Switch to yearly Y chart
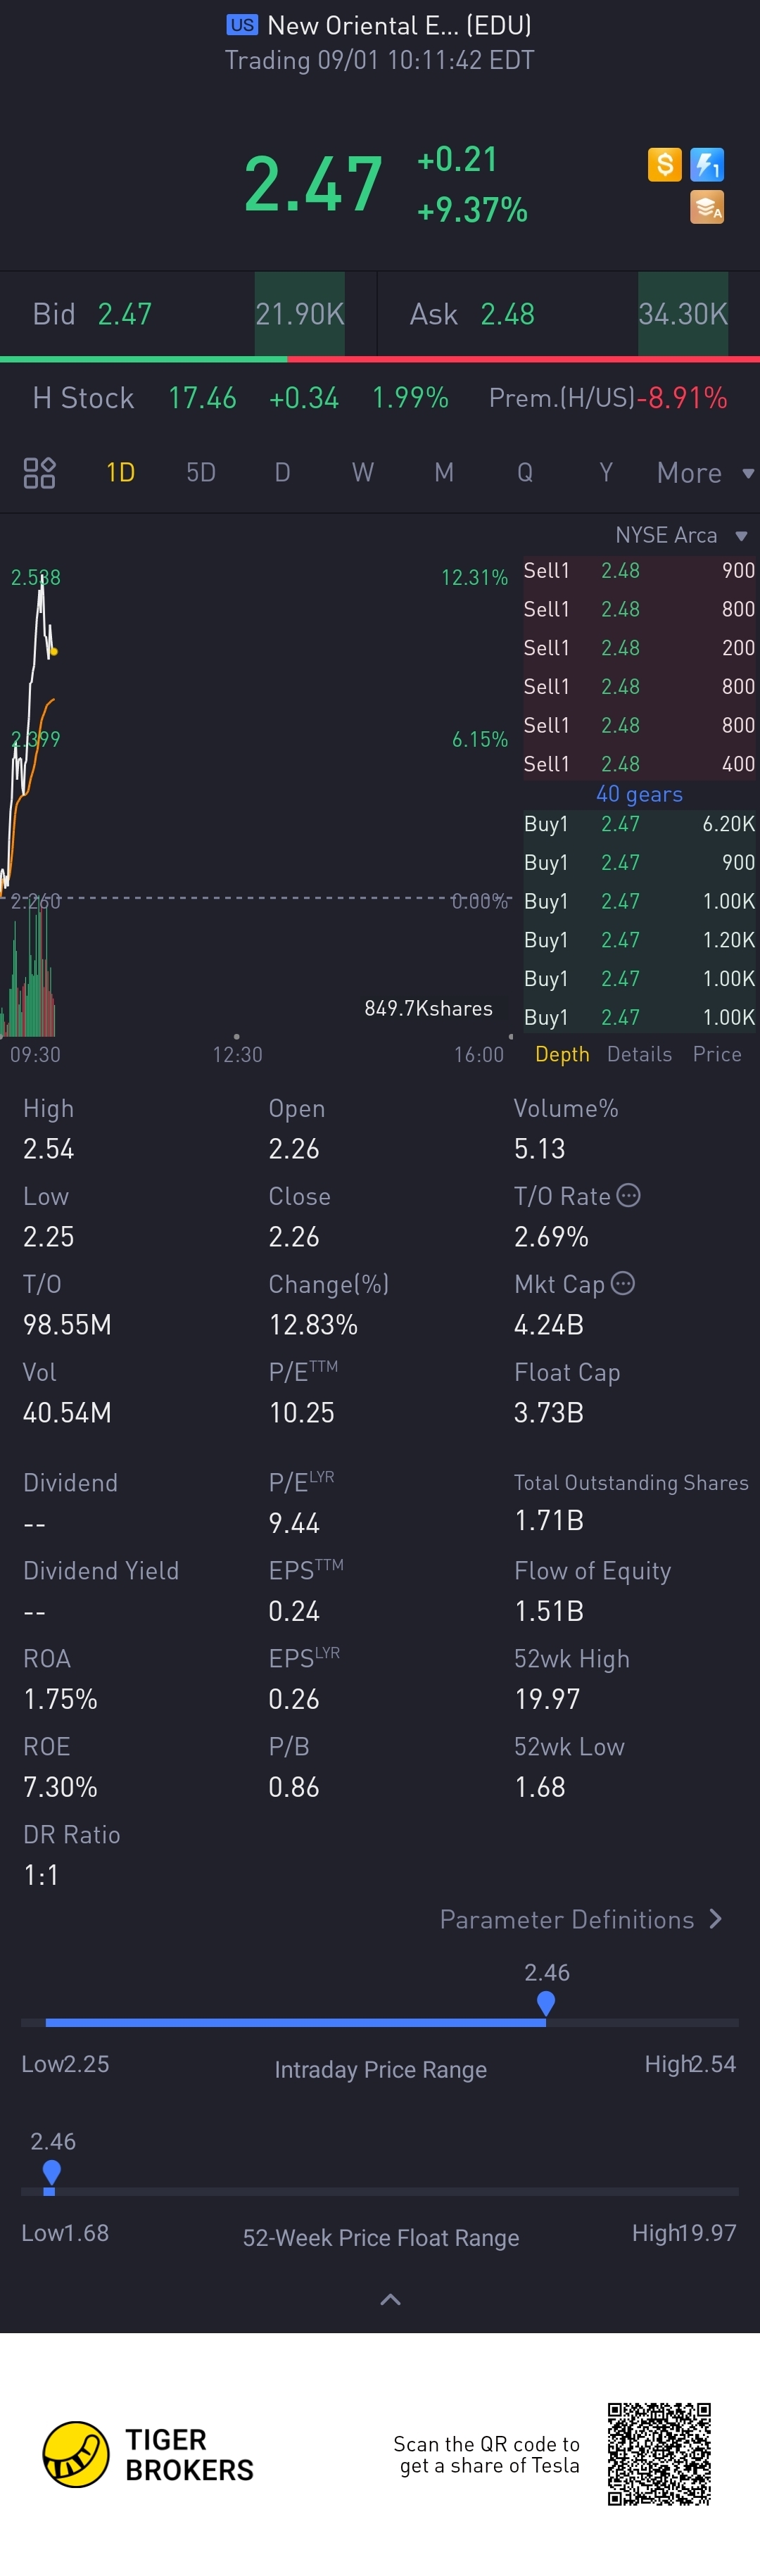 [605, 472]
